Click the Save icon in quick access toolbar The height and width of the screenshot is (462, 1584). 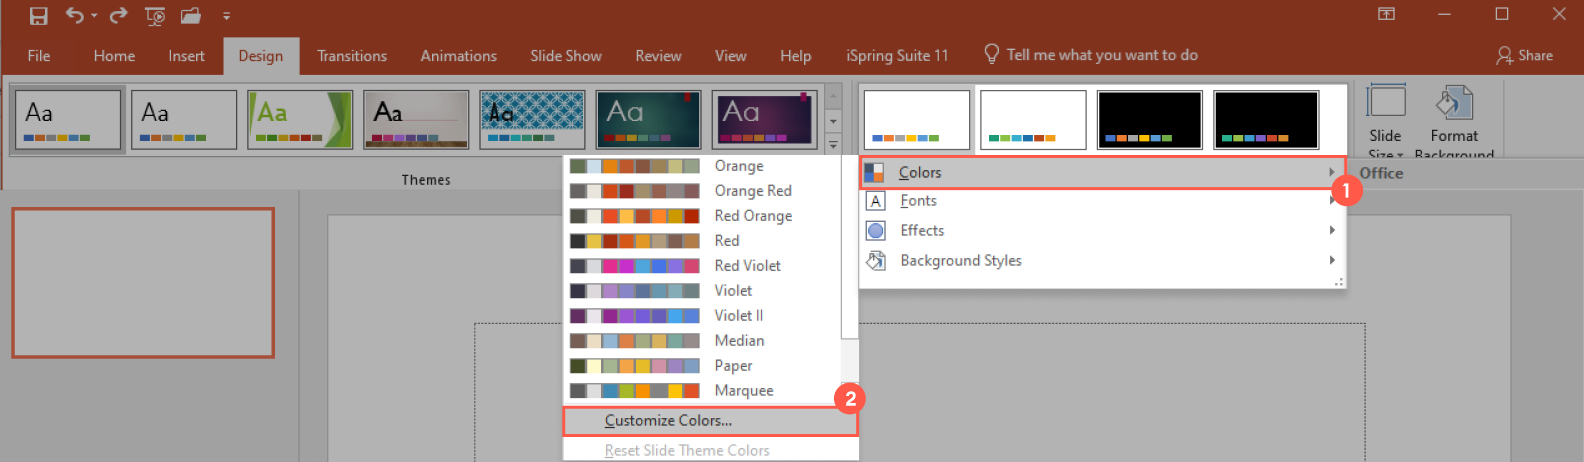(x=38, y=16)
